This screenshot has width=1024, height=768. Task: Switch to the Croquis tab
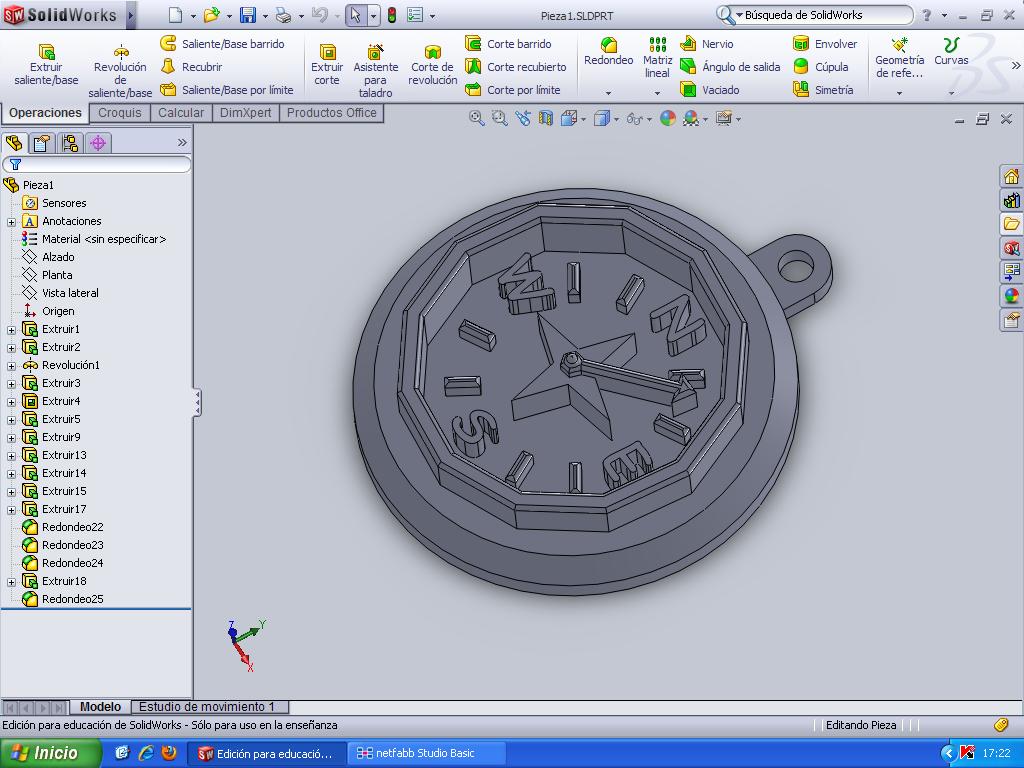[120, 113]
